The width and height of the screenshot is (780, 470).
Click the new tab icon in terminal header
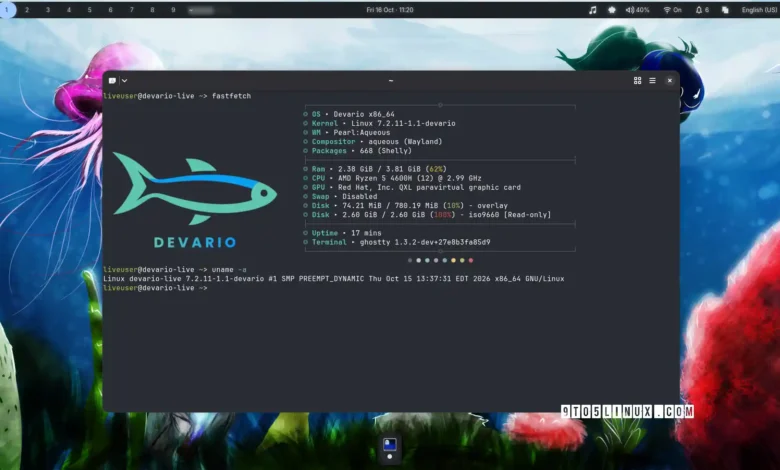[112, 81]
